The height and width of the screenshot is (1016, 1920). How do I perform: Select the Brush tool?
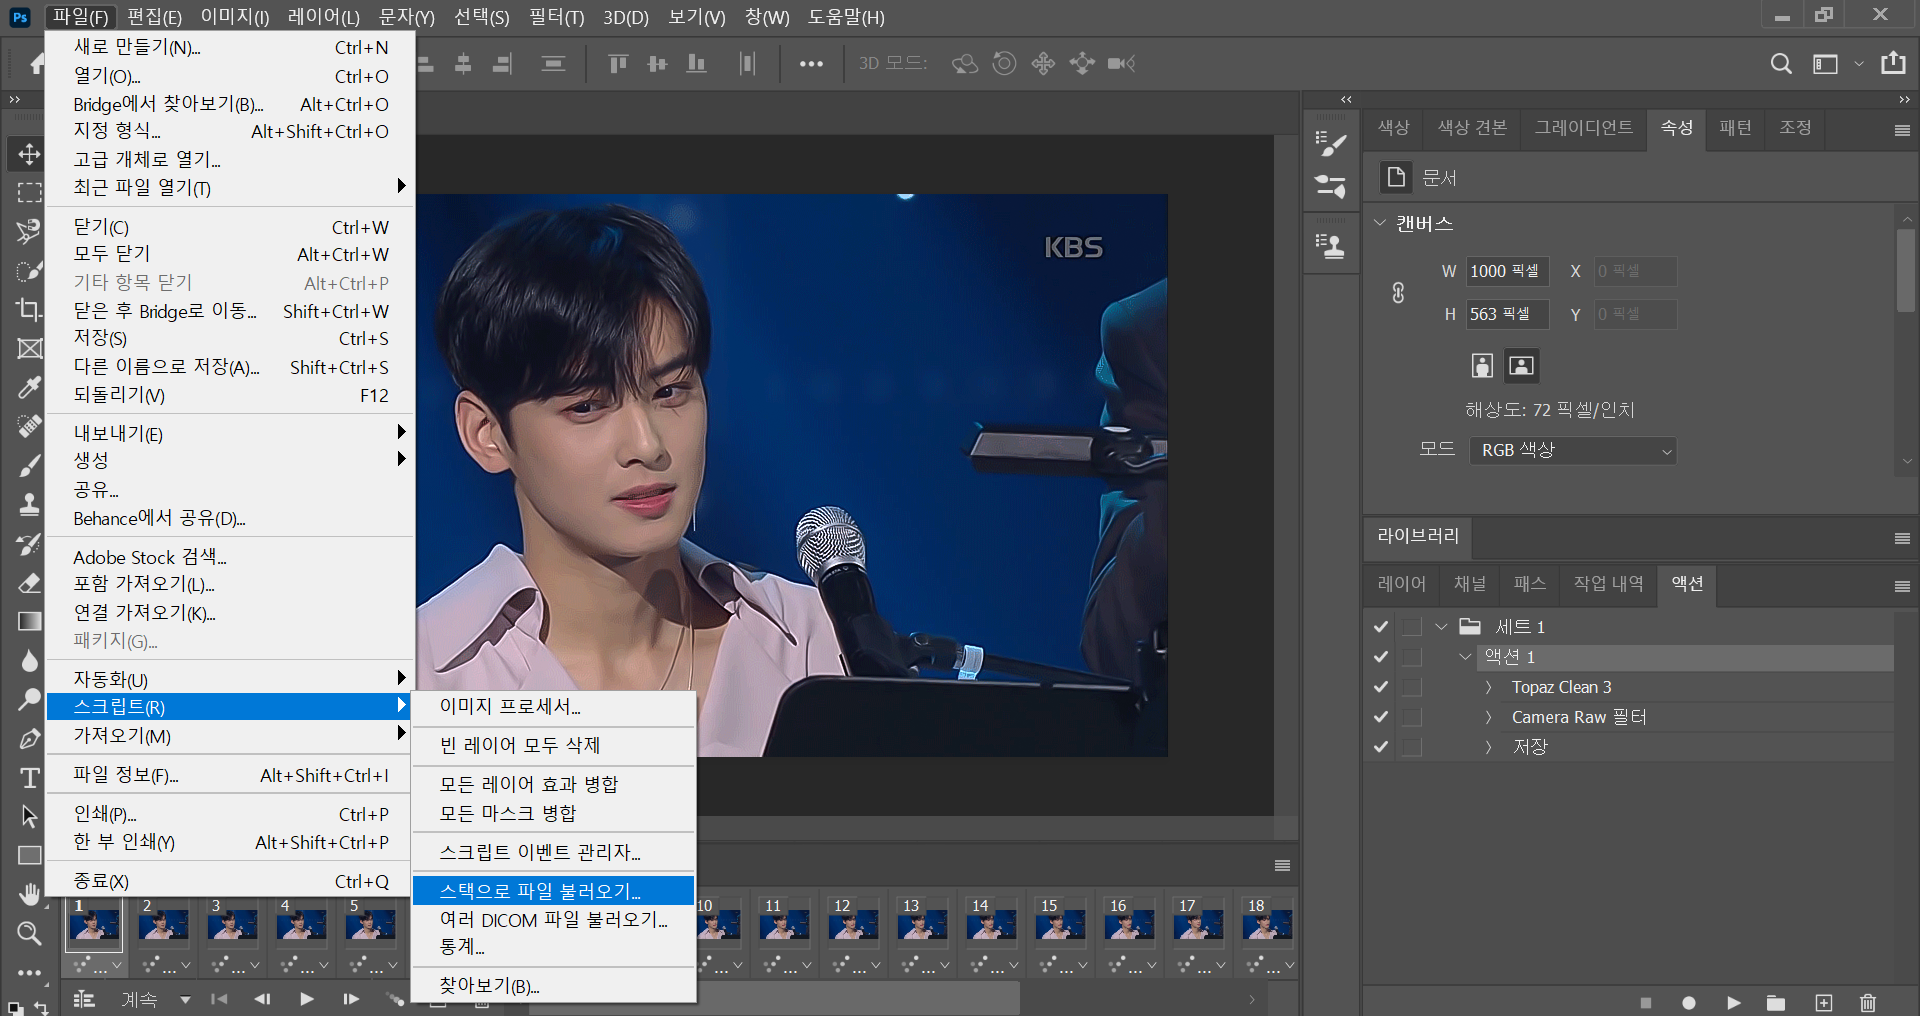click(29, 465)
